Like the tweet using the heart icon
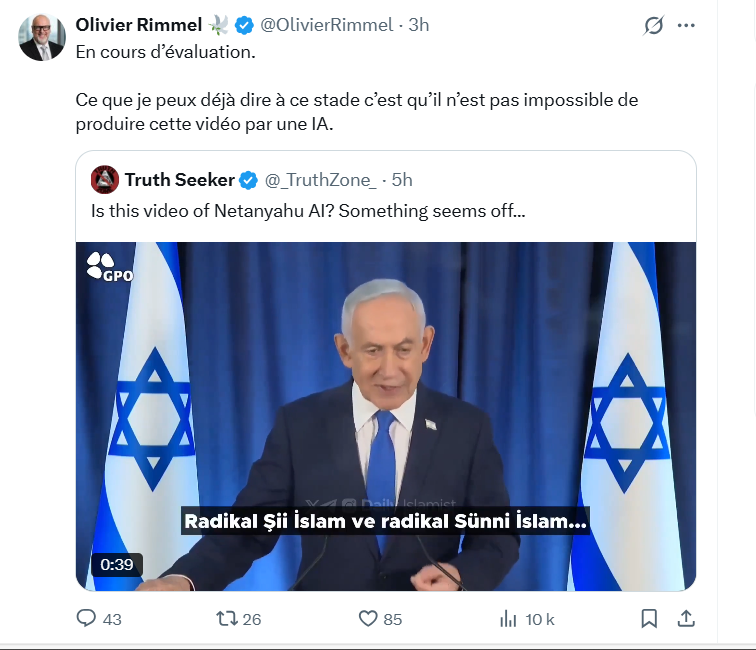The image size is (756, 650). pos(366,619)
